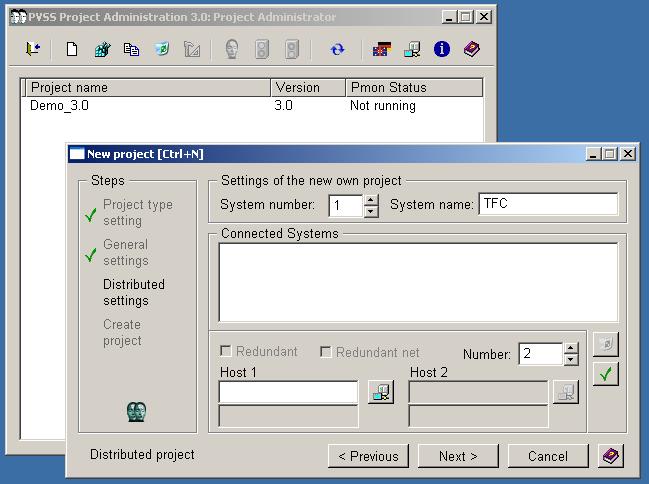Click the '3.0' version cell
The height and width of the screenshot is (484, 649).
click(x=284, y=106)
